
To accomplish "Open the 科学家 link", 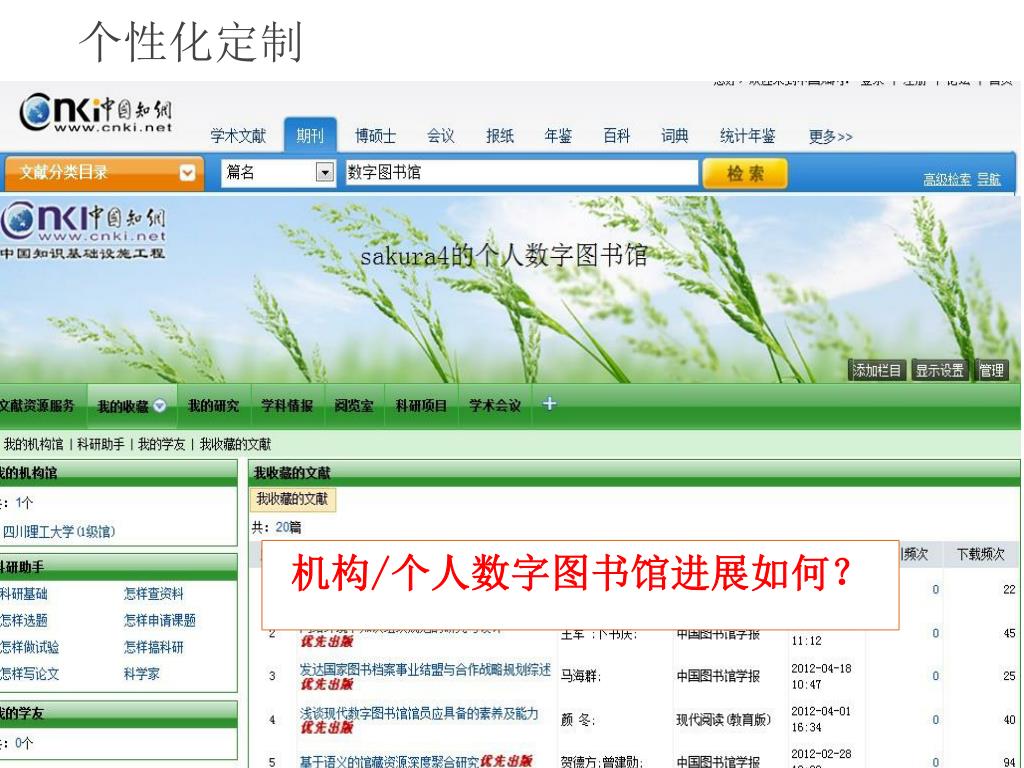I will (142, 673).
